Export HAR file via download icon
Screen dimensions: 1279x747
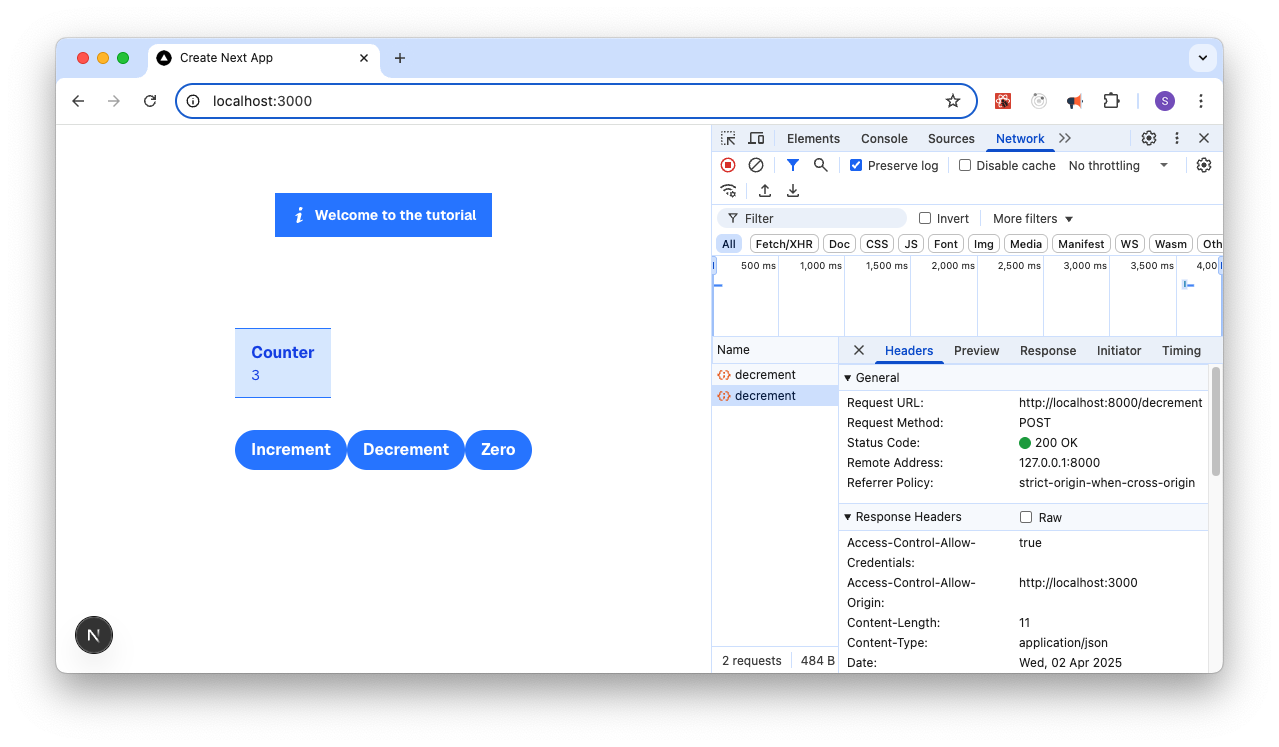[x=792, y=190]
